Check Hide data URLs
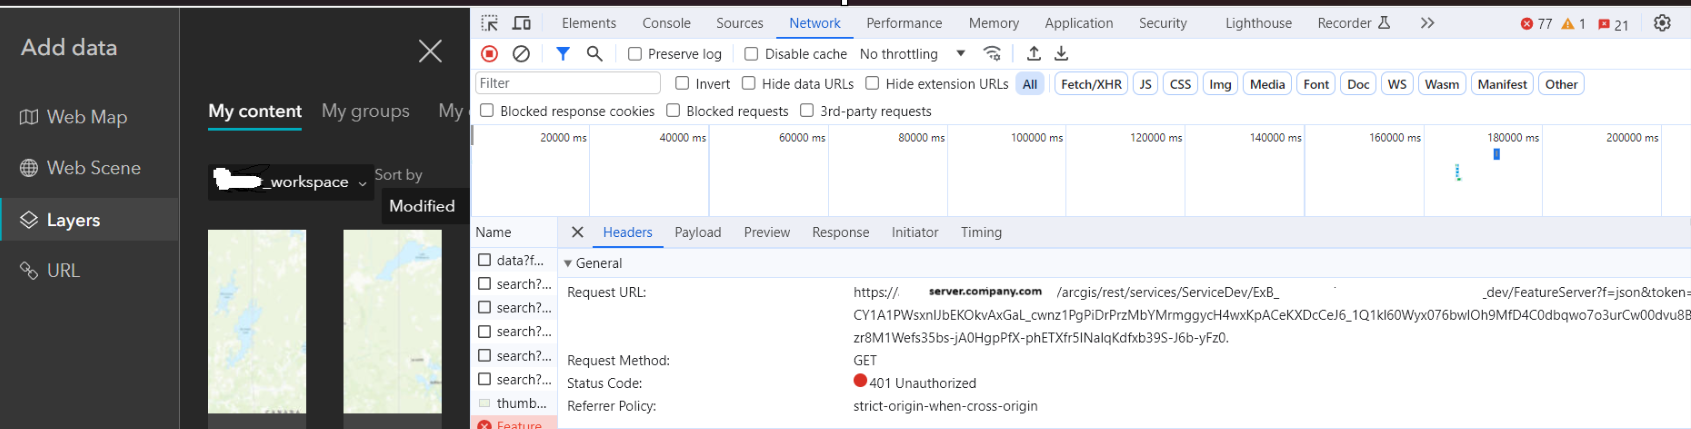The image size is (1691, 429). pos(748,83)
